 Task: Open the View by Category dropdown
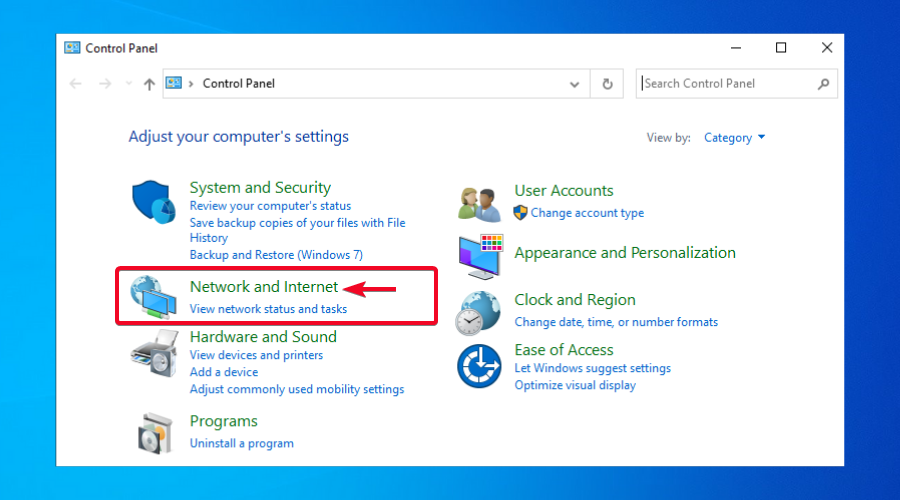point(734,138)
